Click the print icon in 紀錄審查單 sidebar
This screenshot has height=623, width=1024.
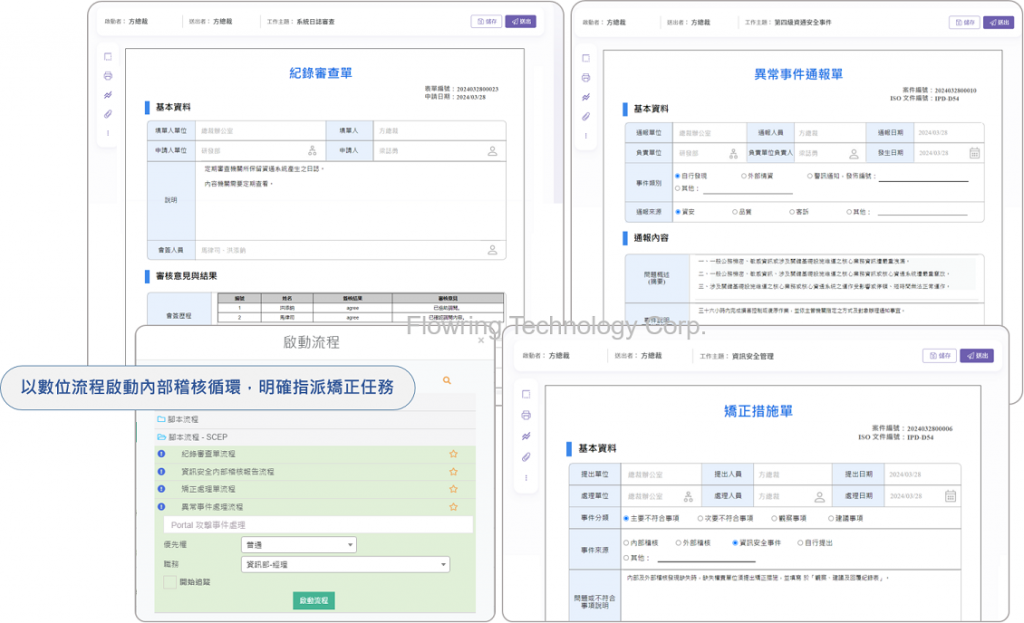click(x=108, y=76)
